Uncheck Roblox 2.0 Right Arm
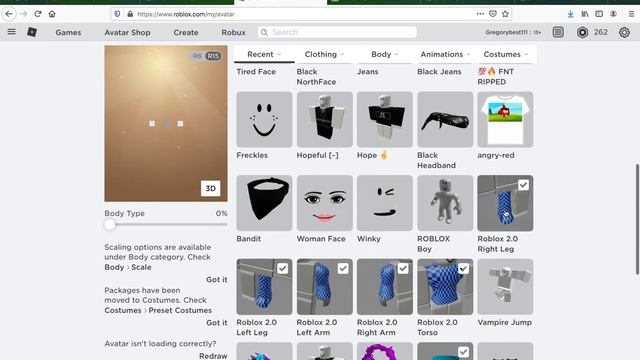640x360 pixels. click(403, 269)
